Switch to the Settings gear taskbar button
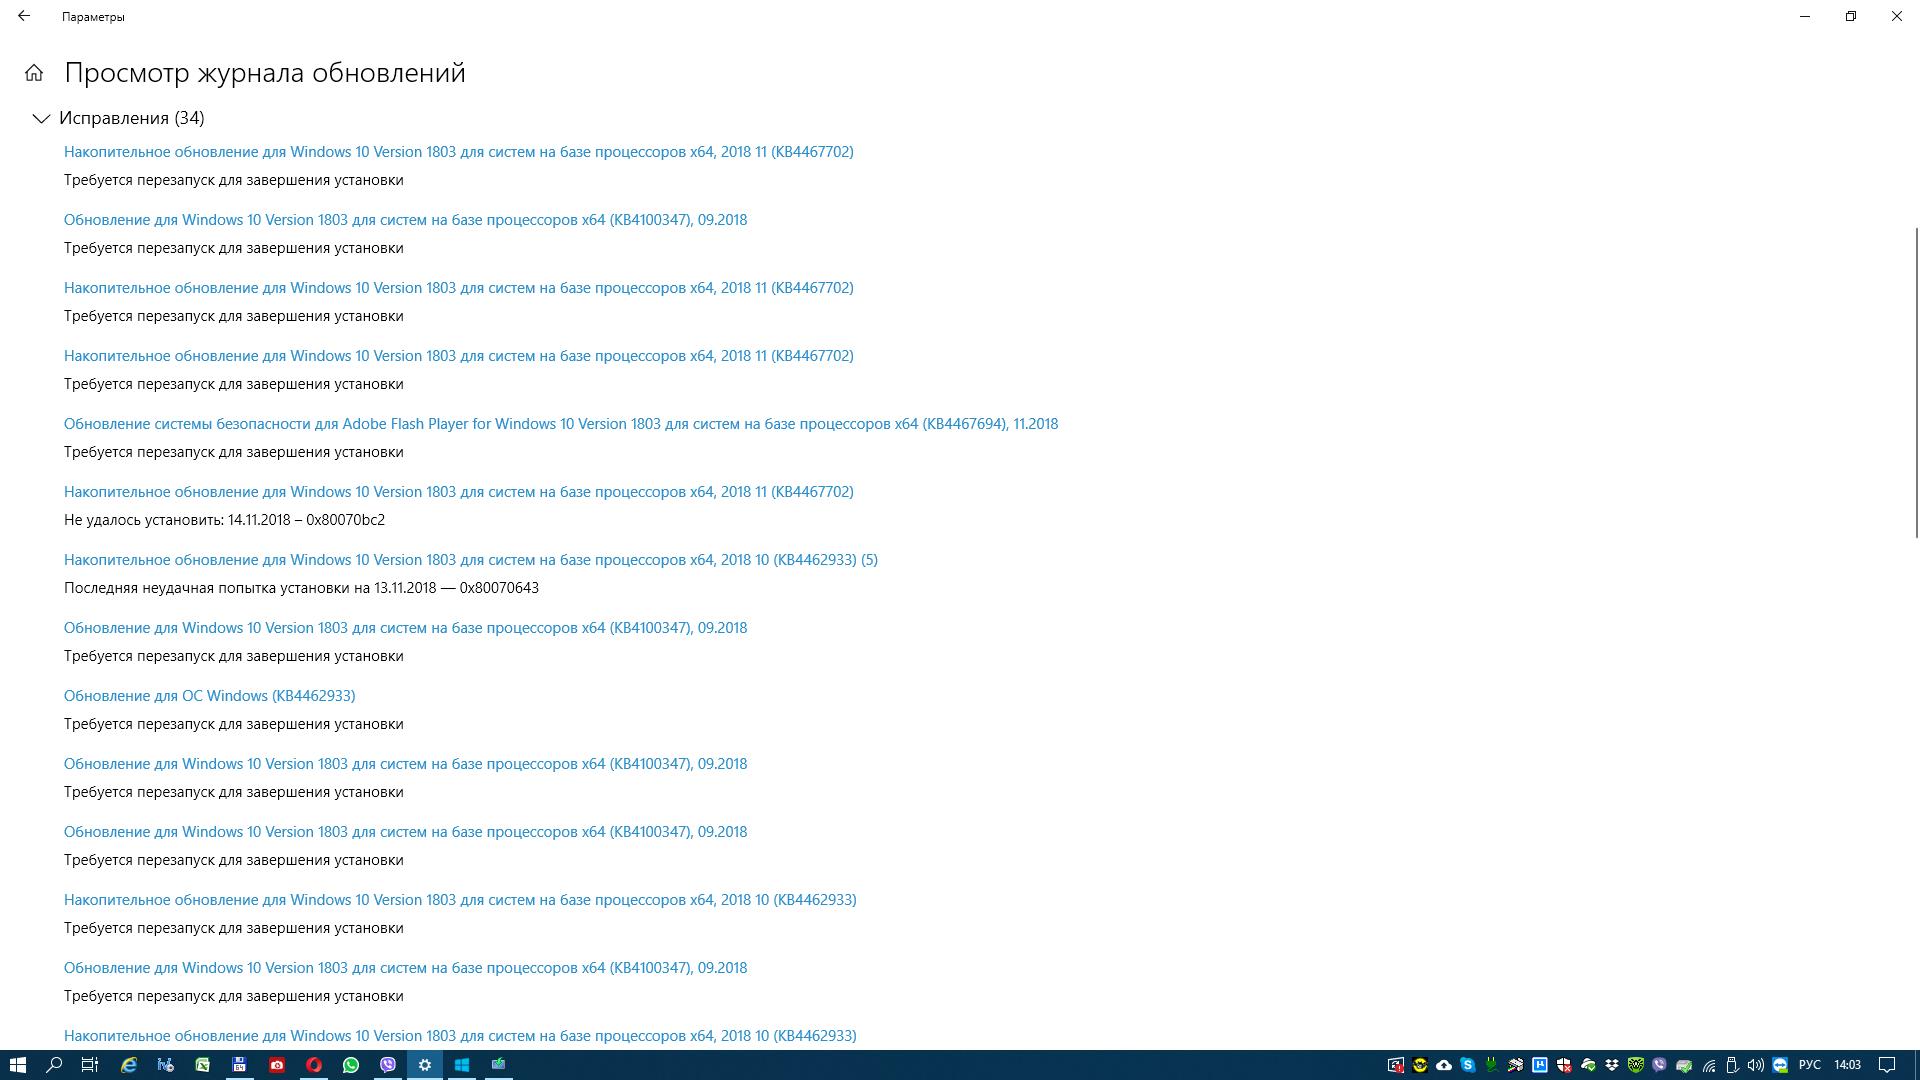The height and width of the screenshot is (1080, 1920). [x=425, y=1065]
